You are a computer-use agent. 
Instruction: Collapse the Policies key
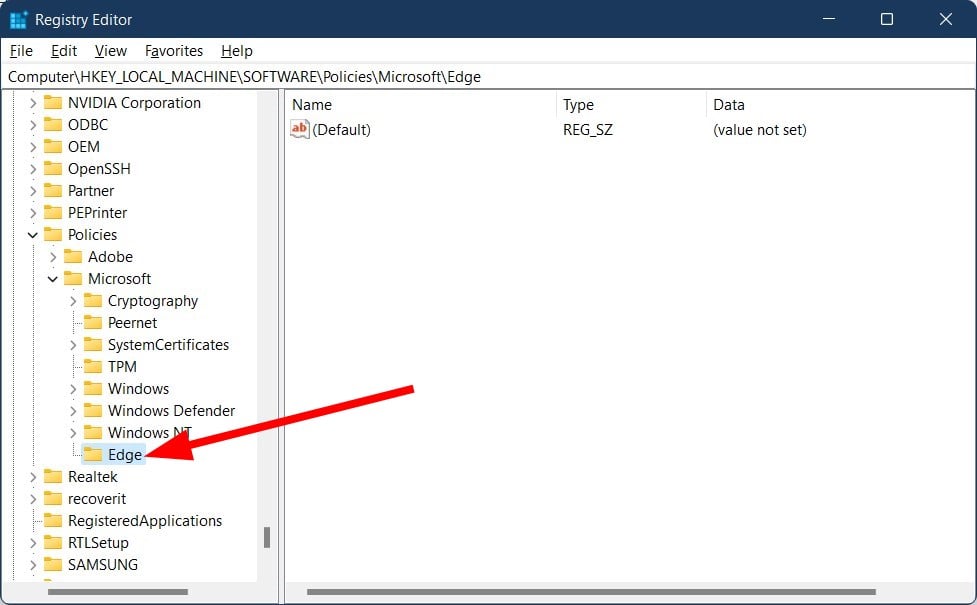click(32, 235)
